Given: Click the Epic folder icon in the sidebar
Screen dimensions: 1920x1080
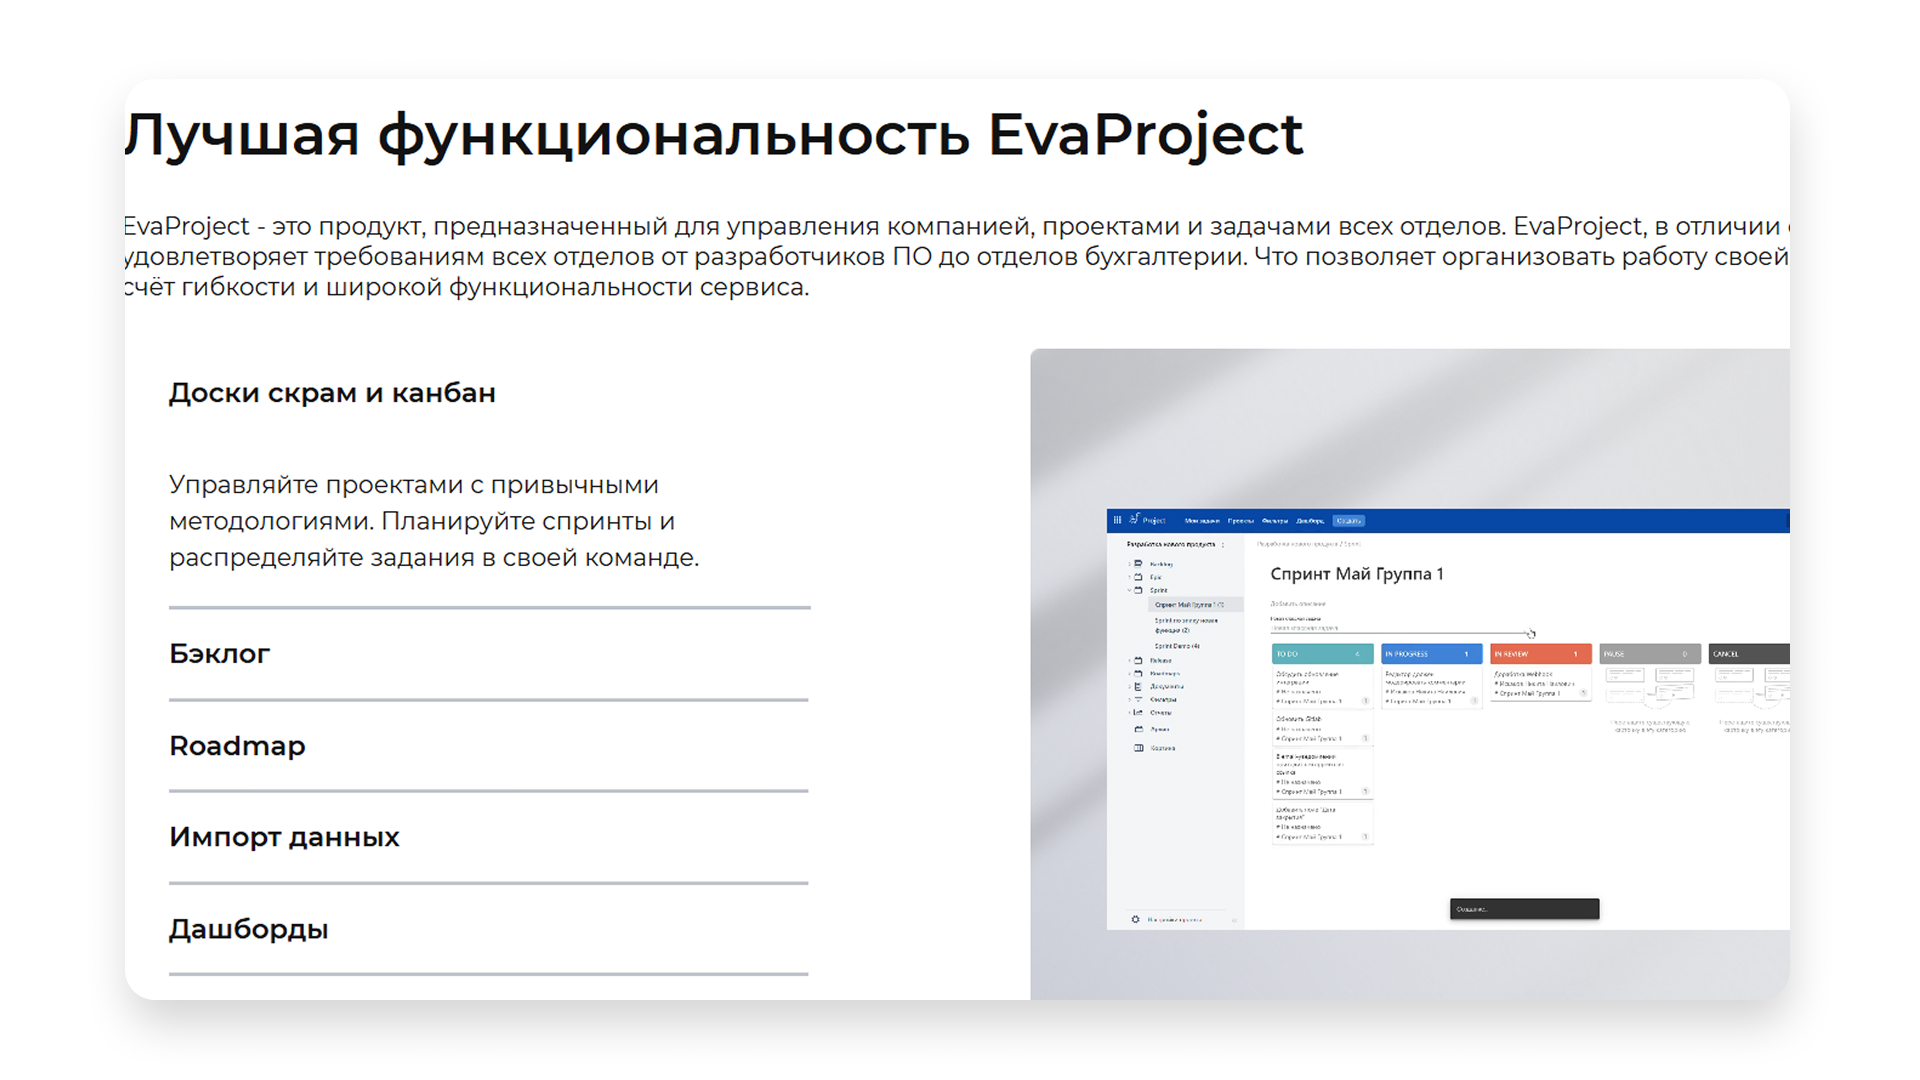Looking at the screenshot, I should 1137,577.
